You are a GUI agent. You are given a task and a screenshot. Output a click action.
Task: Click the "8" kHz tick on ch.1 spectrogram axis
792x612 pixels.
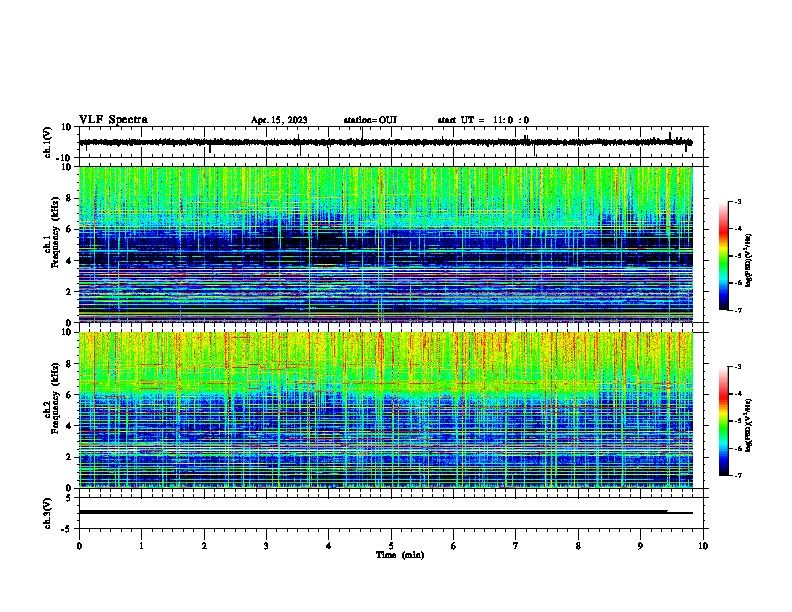[70, 198]
